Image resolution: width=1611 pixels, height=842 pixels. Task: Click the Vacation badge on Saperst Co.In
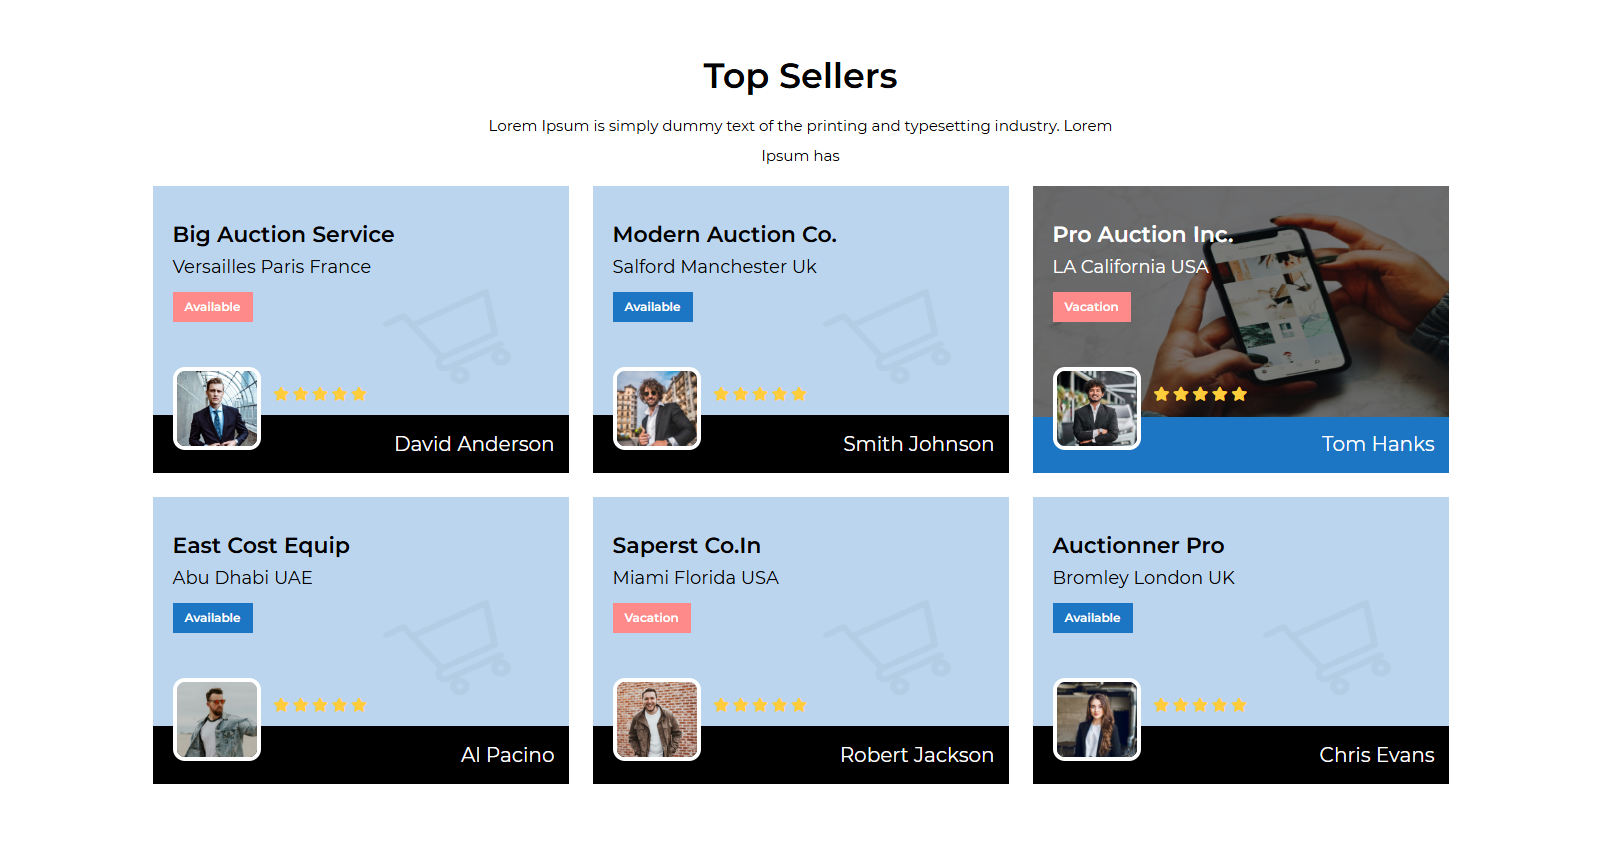coord(651,618)
